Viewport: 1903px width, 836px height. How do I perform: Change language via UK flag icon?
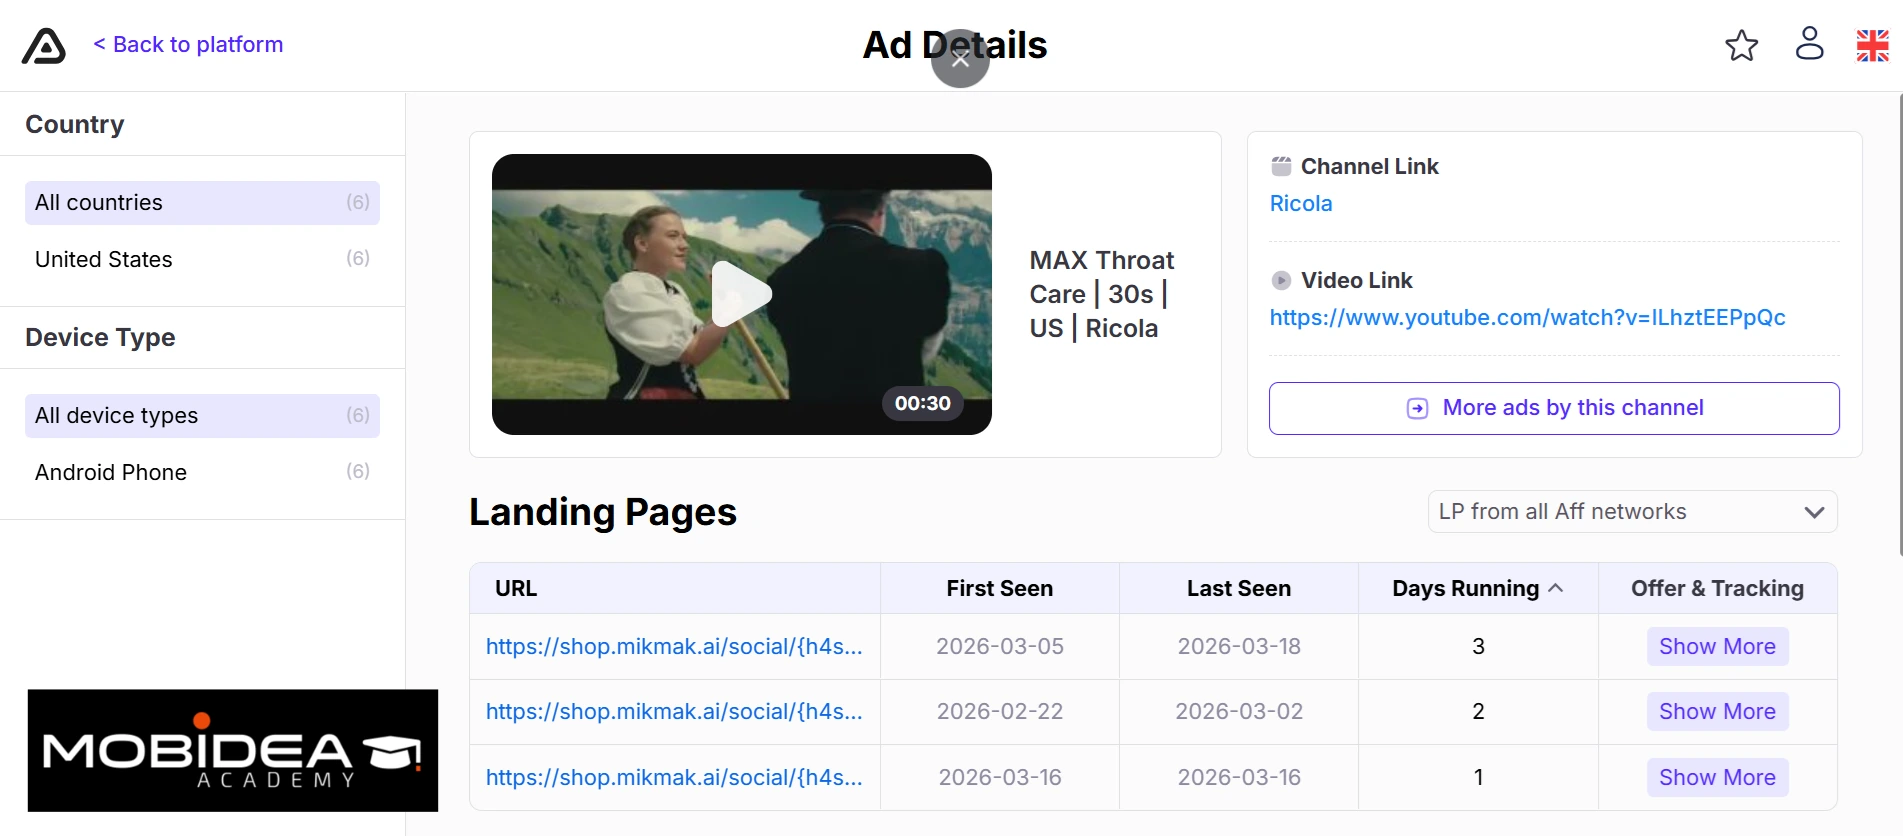pos(1872,45)
